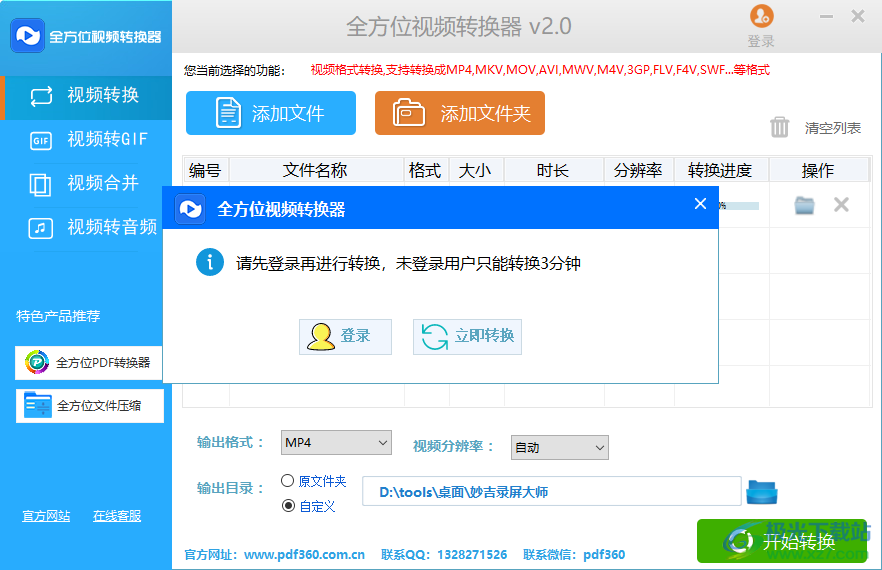The height and width of the screenshot is (570, 882).
Task: Click the 格式 column header
Action: 426,170
